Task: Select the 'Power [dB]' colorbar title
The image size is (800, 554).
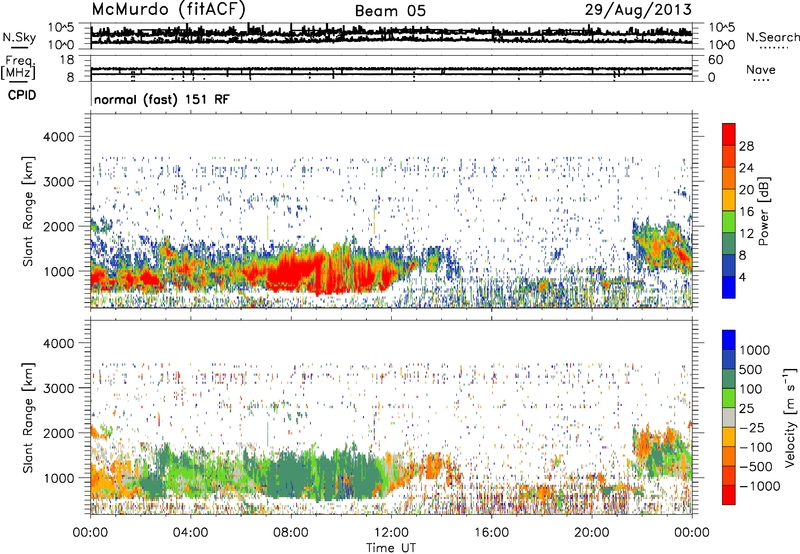Action: (764, 211)
